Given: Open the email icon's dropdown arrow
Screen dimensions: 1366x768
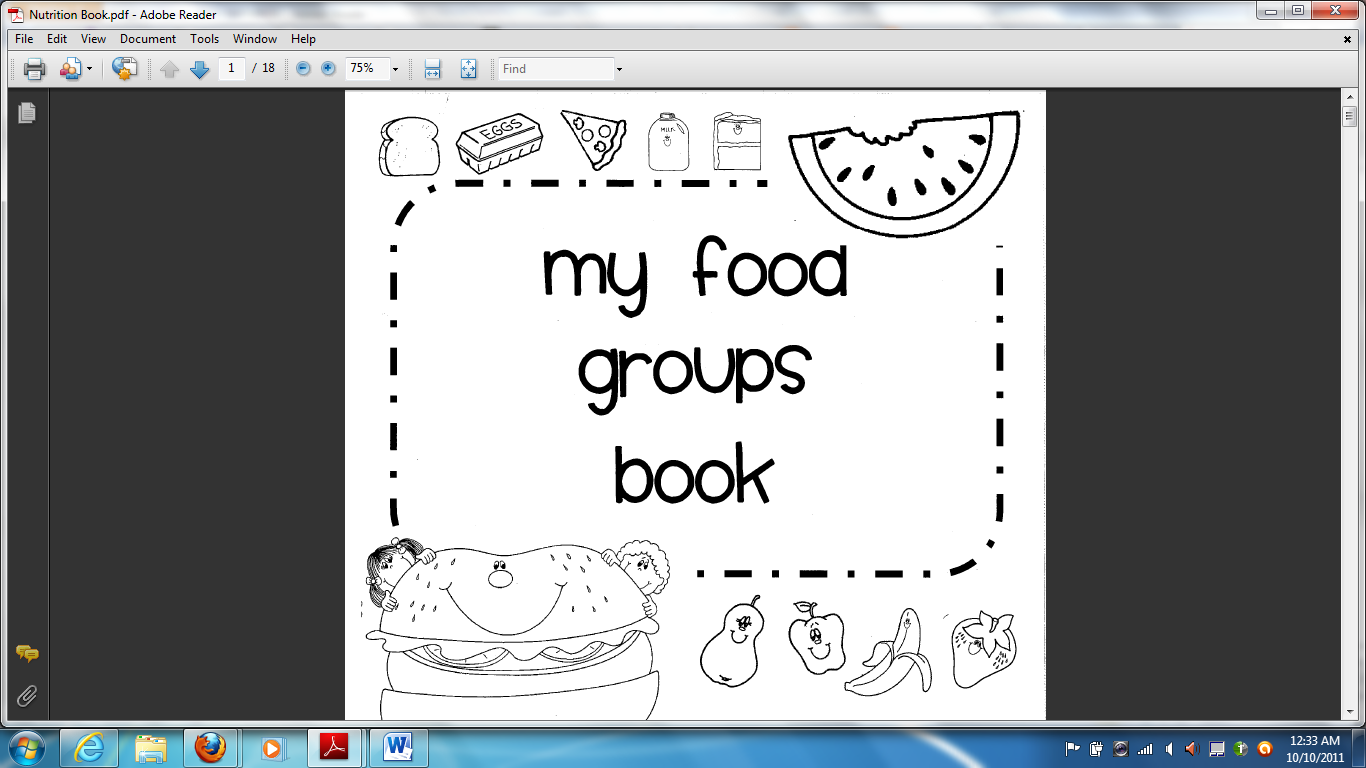Looking at the screenshot, I should [90, 69].
